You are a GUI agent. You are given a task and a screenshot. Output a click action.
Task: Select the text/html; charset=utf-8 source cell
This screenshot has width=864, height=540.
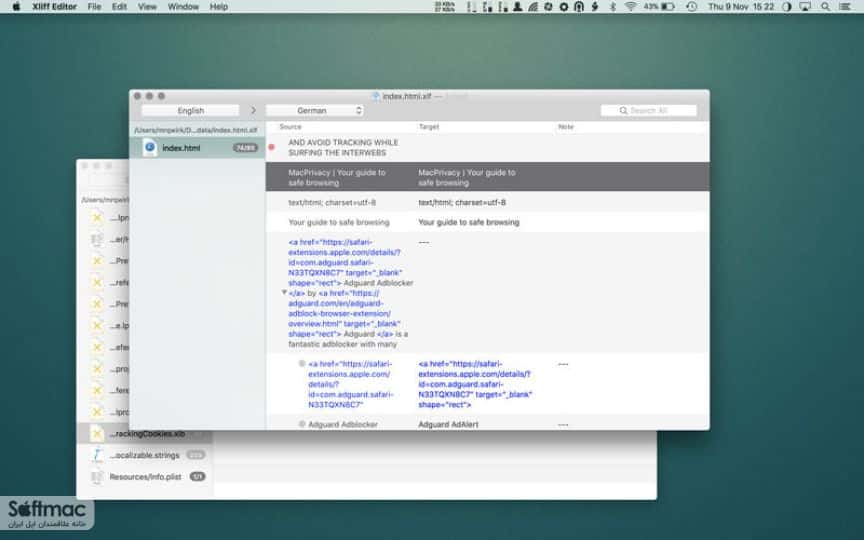(332, 202)
